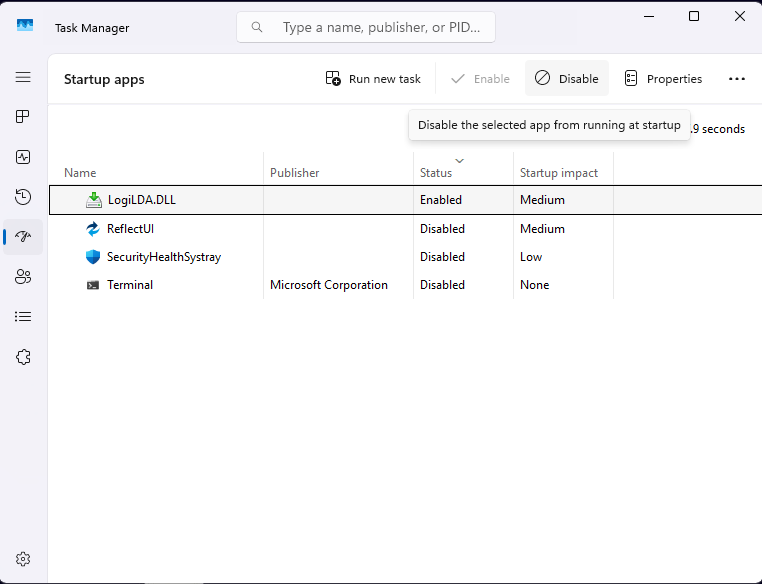Open the Details list page icon
Viewport: 762px width, 584px height.
tap(23, 317)
